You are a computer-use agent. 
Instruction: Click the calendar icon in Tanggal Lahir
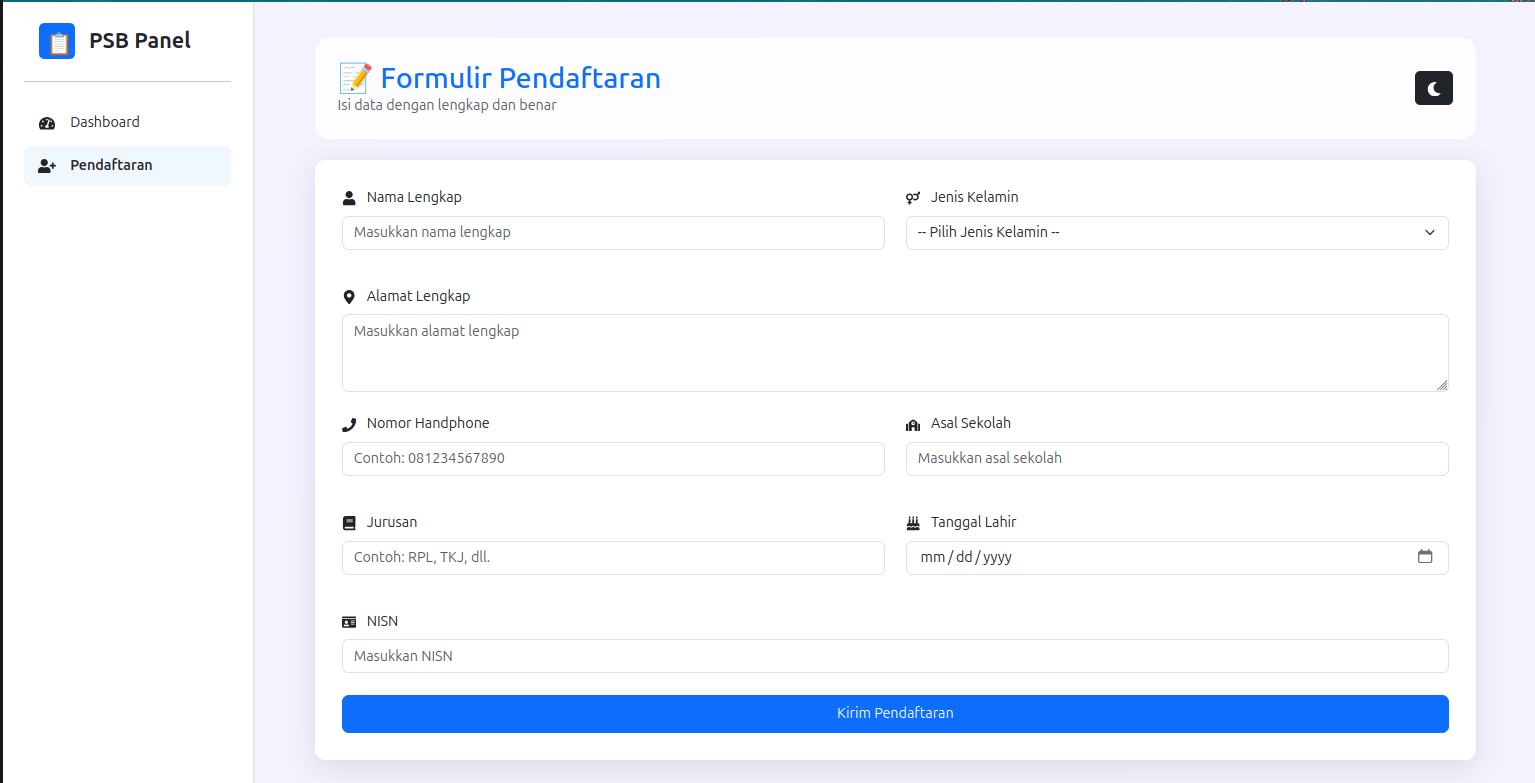[x=1425, y=557]
